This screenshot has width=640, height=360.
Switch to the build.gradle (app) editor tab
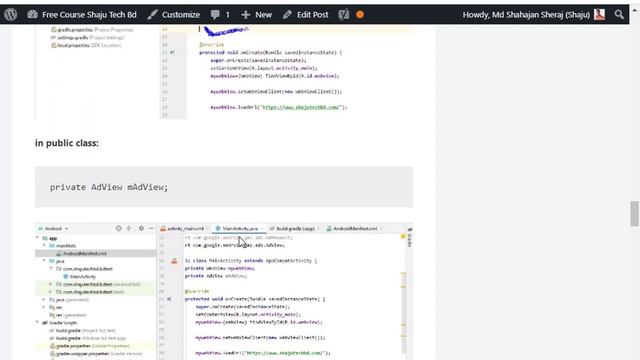coord(295,229)
